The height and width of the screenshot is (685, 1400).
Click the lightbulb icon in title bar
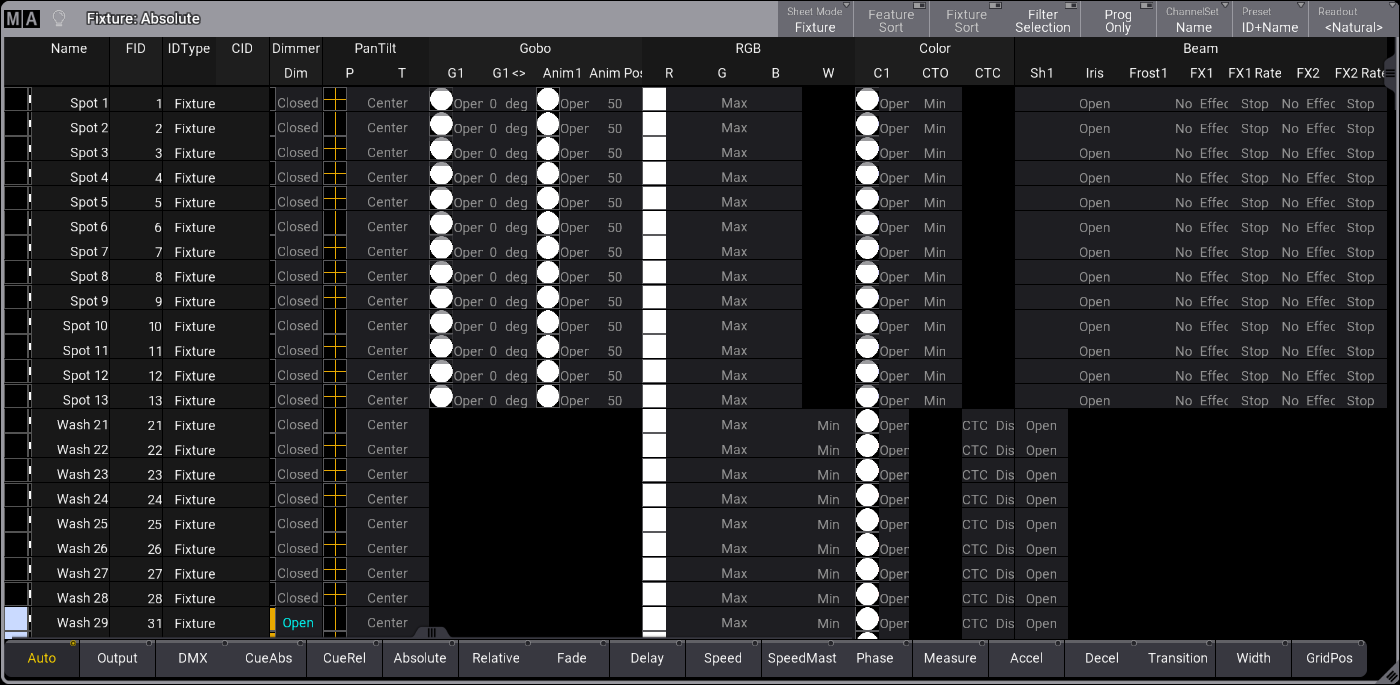tap(59, 18)
